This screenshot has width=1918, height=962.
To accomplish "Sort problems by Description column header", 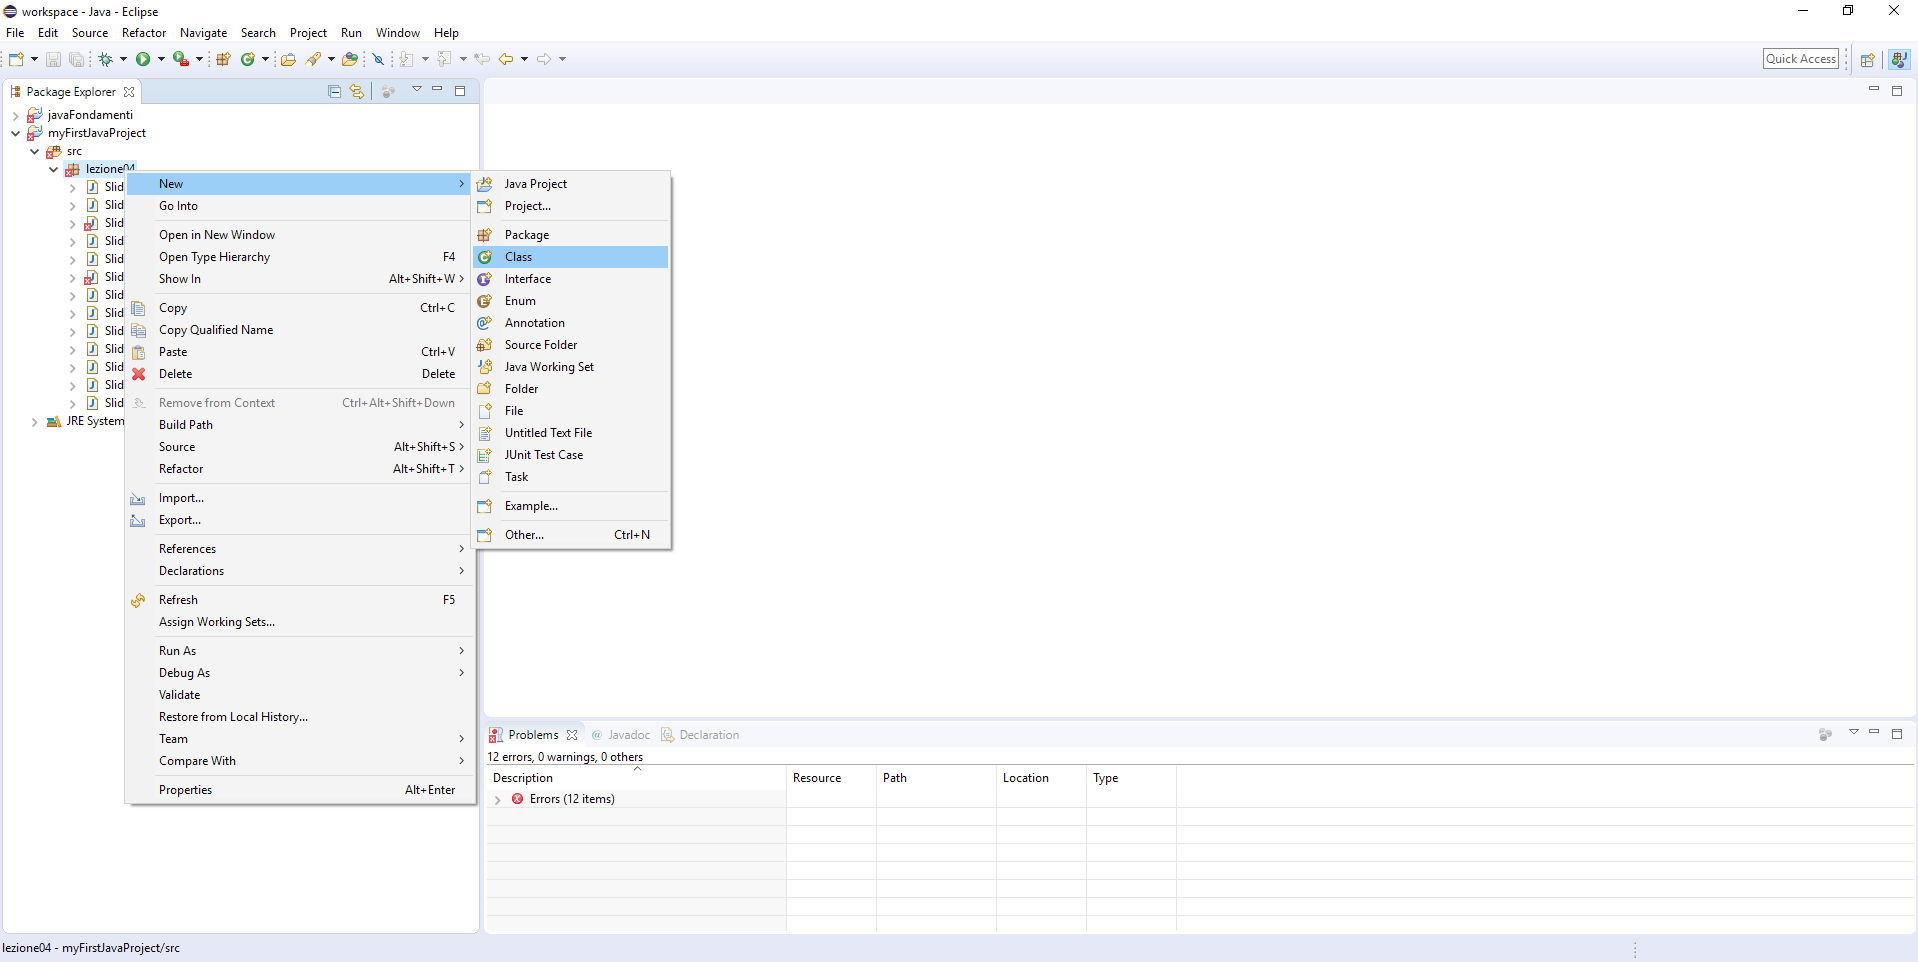I will pyautogui.click(x=636, y=778).
